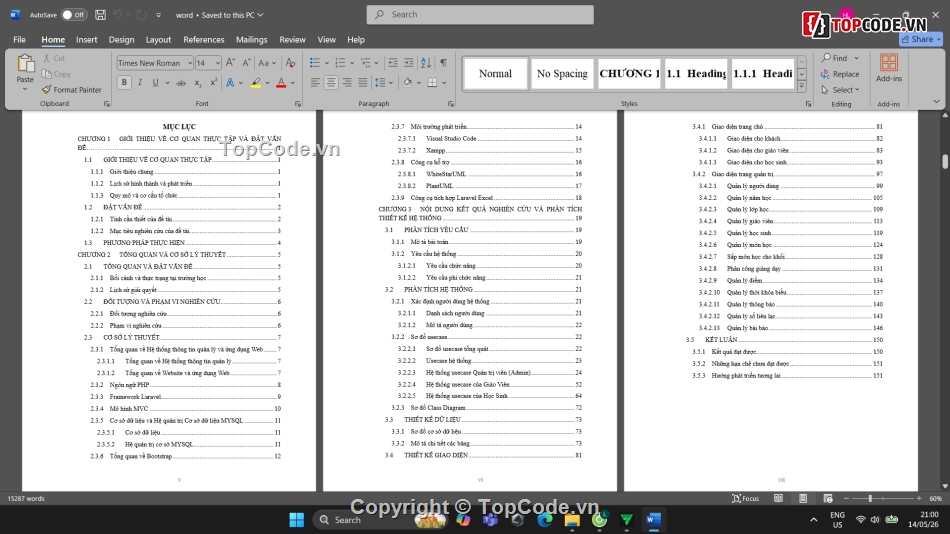Screen dimensions: 950x534
Task: Click the Decrease Indent icon
Action: [x=393, y=62]
